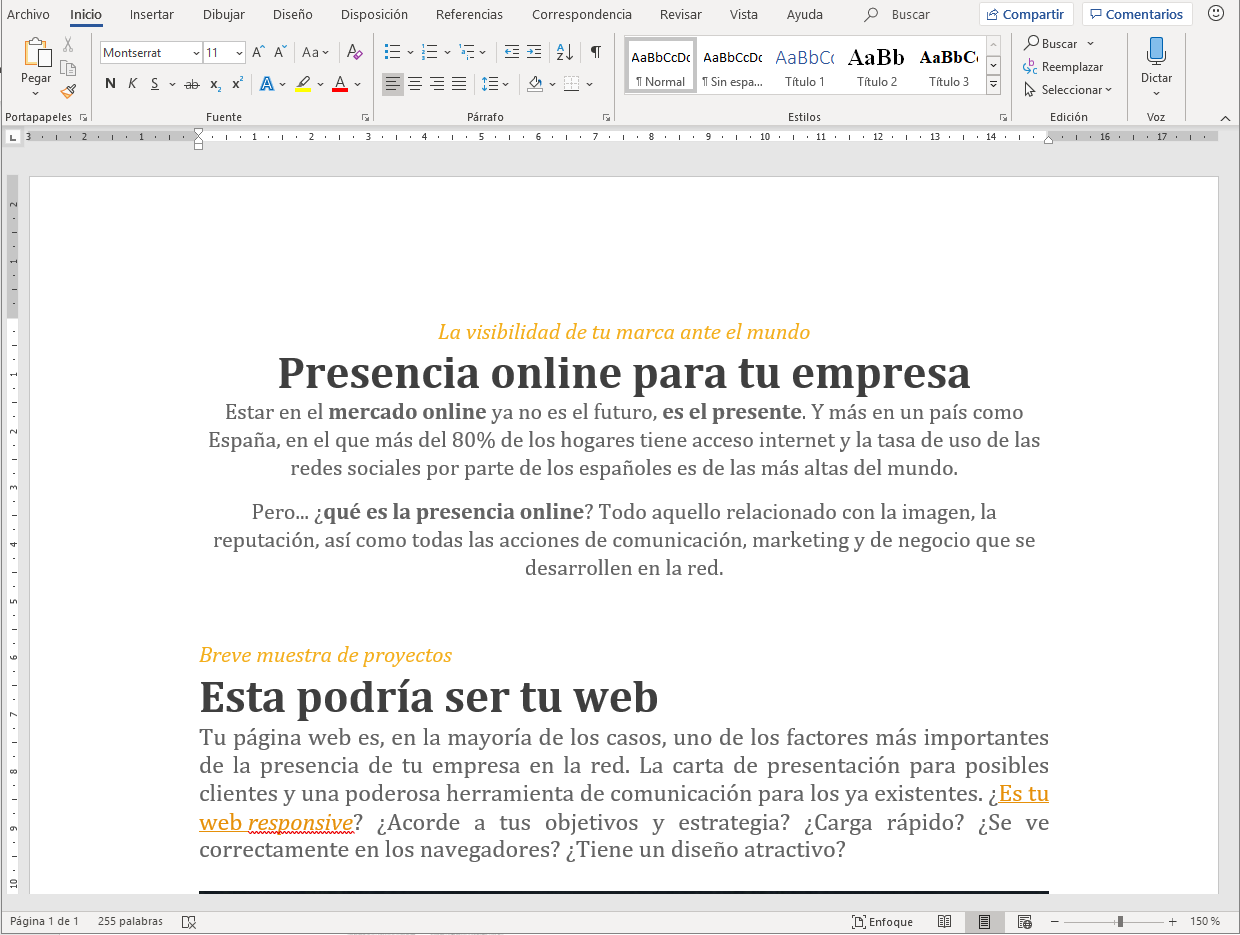Switch to the Diseño tab
Viewport: 1240px width, 935px height.
tap(293, 14)
